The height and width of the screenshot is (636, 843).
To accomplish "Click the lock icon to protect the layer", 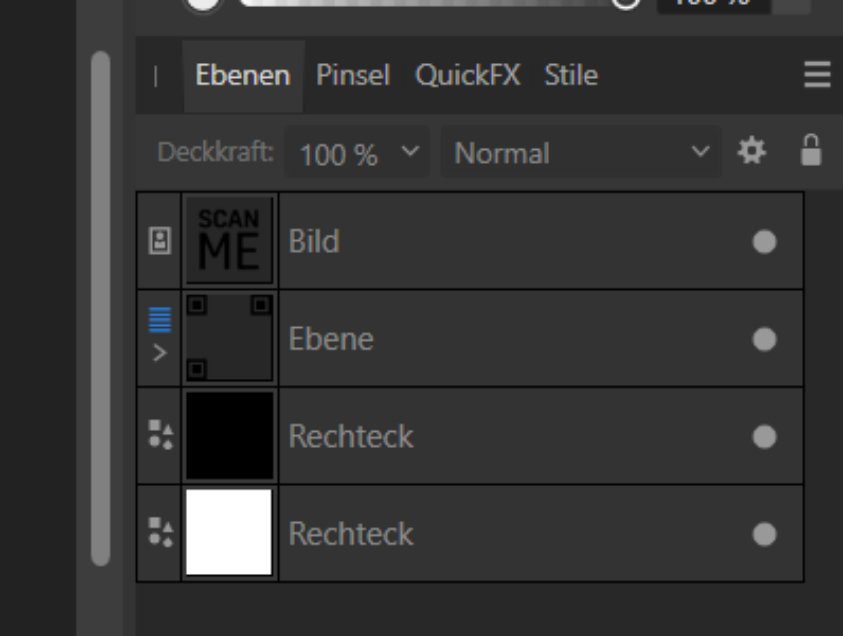I will [x=812, y=152].
